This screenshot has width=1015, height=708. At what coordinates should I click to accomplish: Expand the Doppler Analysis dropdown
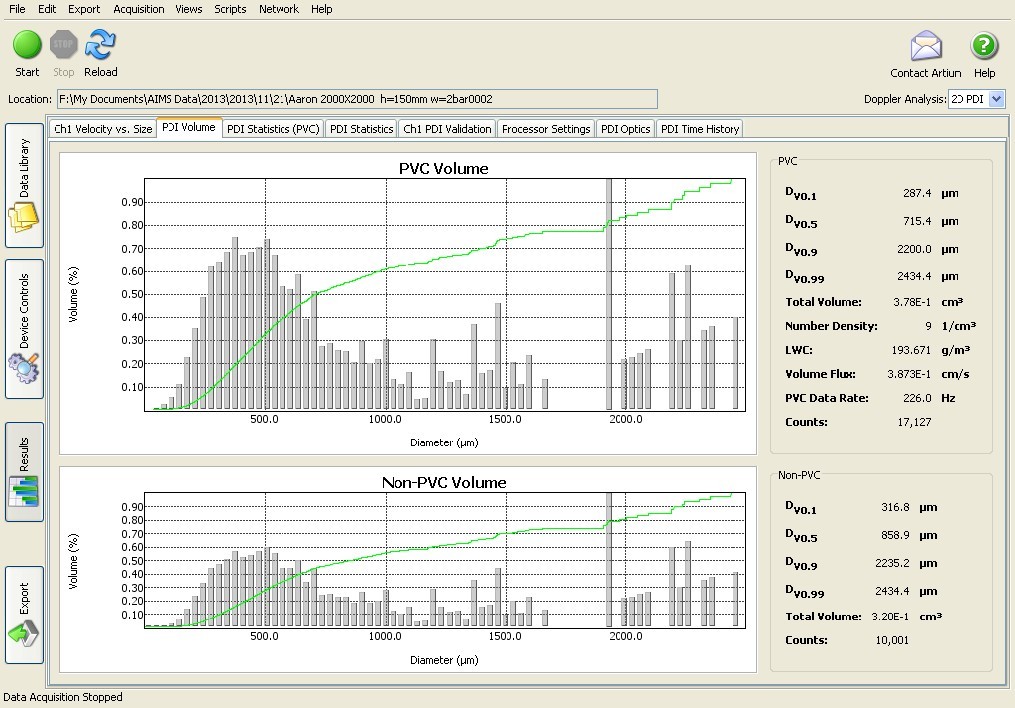point(996,99)
